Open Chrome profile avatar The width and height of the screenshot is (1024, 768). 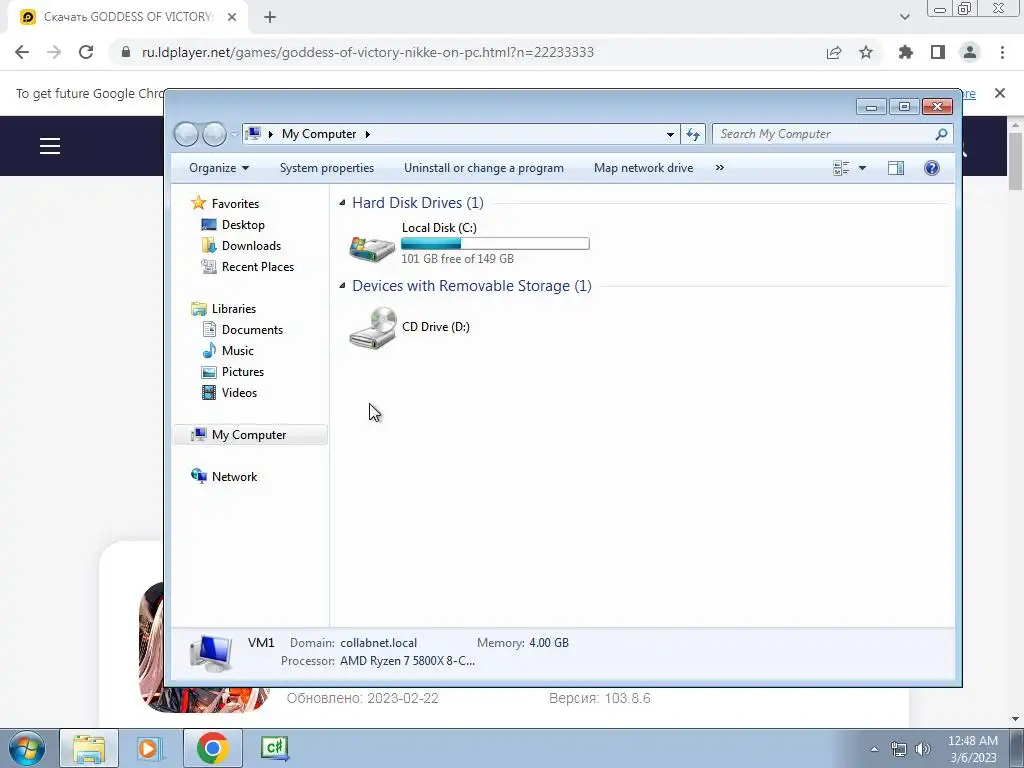970,52
